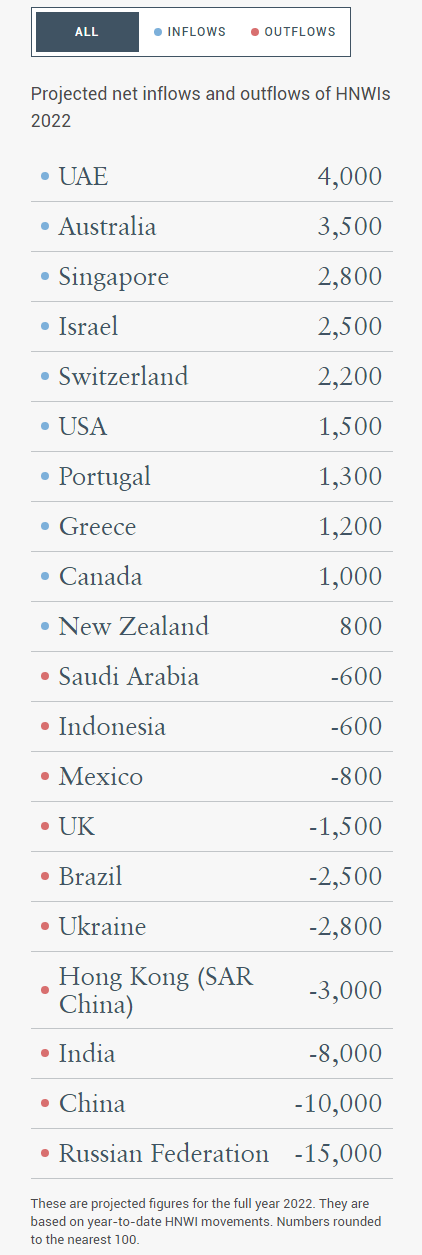Switch to the OUTFLOWS filter tab
422x1255 pixels.
(x=293, y=32)
